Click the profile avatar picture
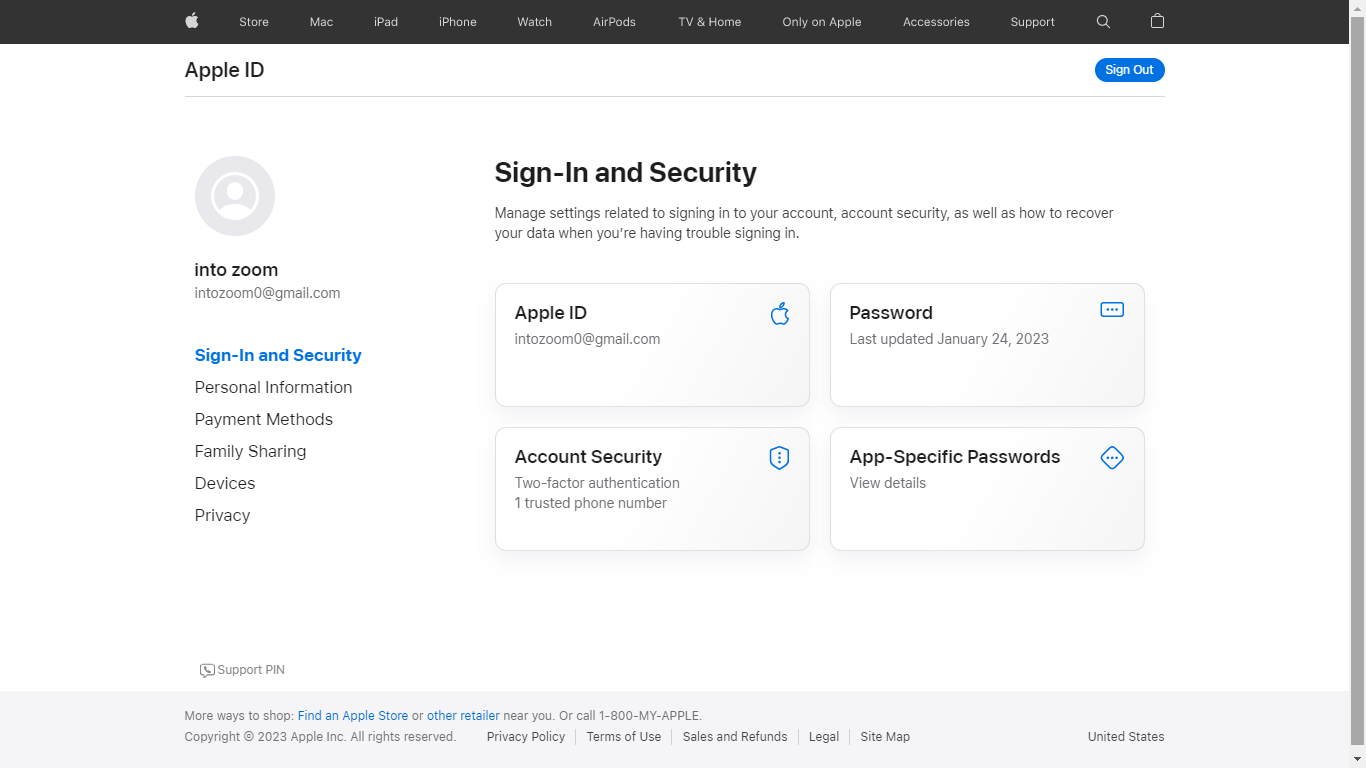The height and width of the screenshot is (768, 1366). pos(235,196)
